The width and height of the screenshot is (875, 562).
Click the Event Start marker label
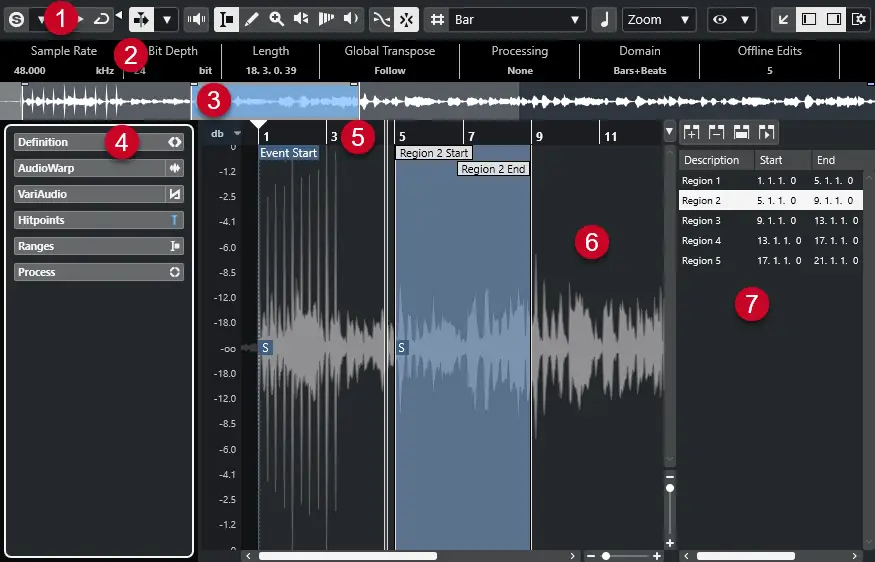pyautogui.click(x=289, y=153)
